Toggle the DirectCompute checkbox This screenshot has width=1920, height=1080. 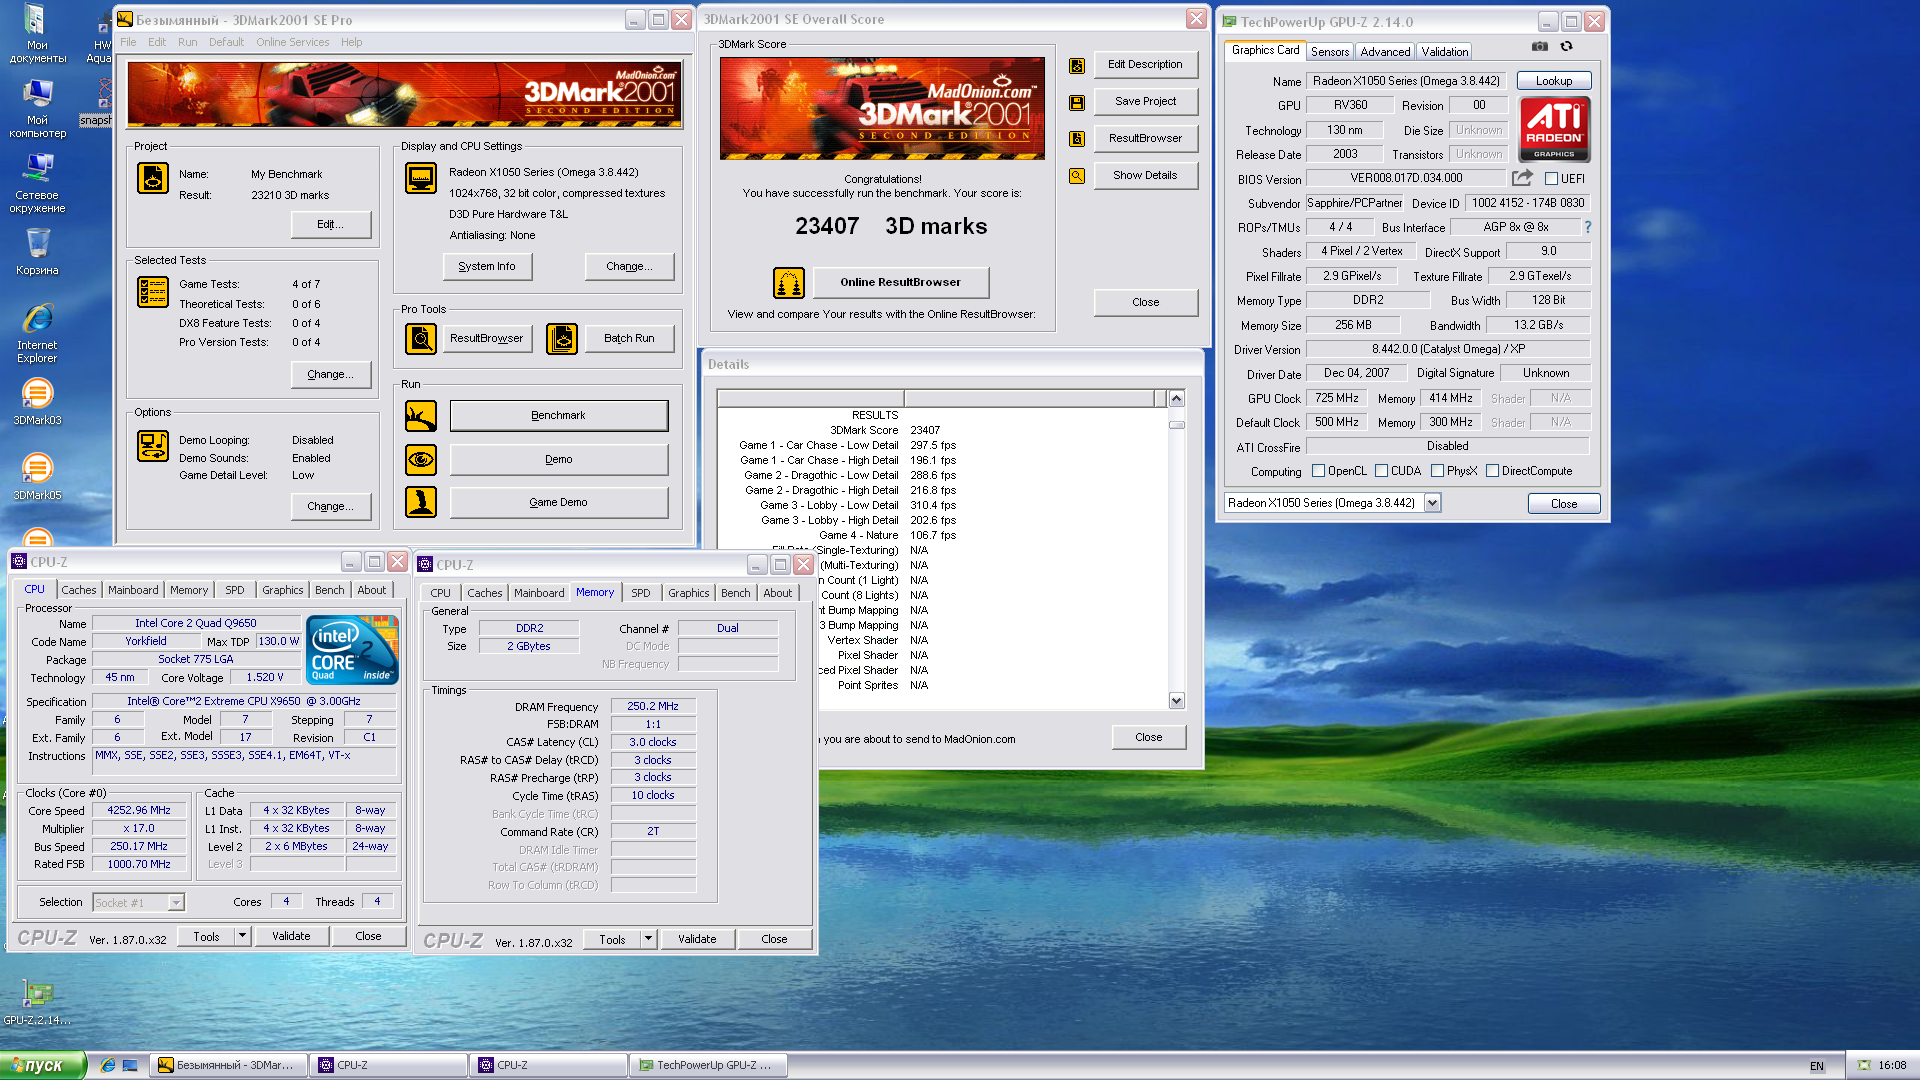[1492, 471]
